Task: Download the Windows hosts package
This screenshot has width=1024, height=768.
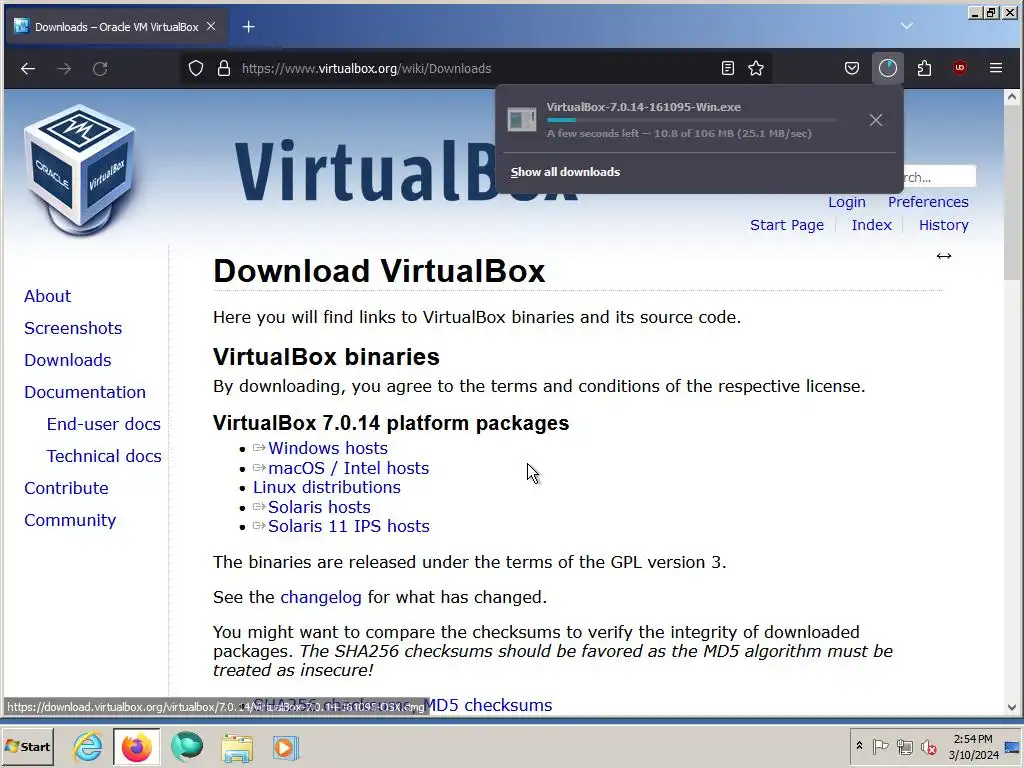Action: pos(328,449)
